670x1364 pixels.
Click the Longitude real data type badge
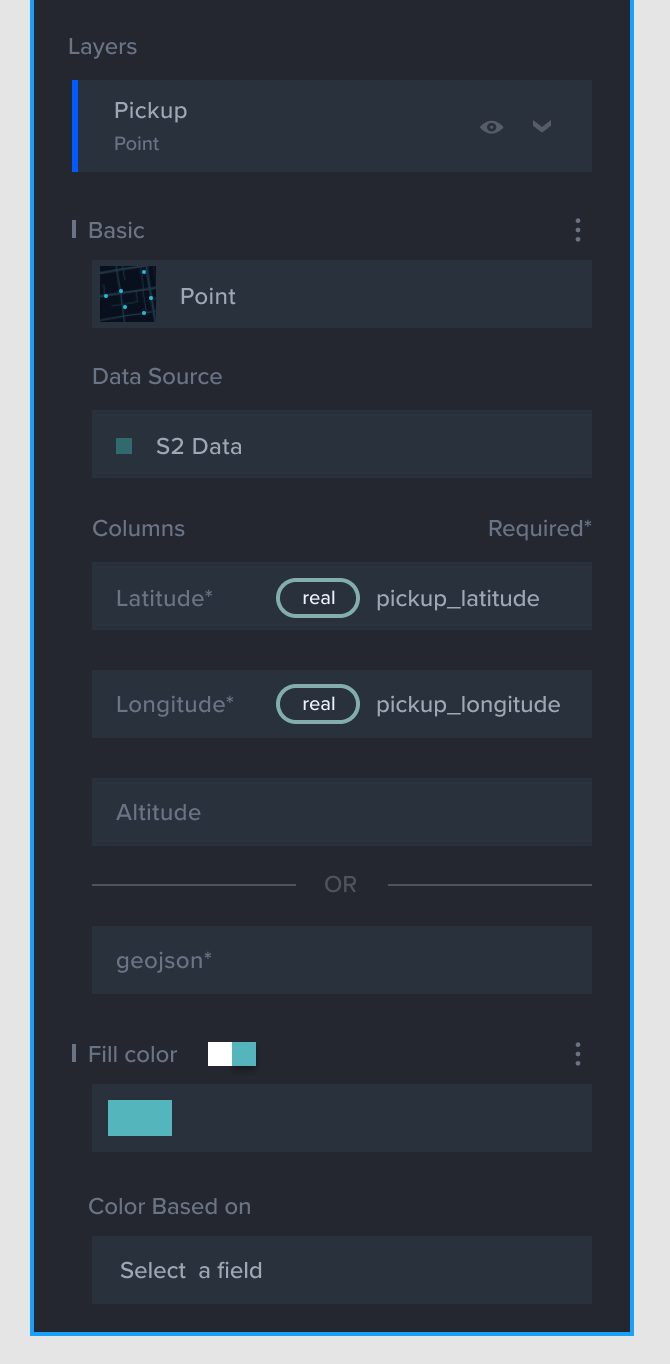point(317,704)
